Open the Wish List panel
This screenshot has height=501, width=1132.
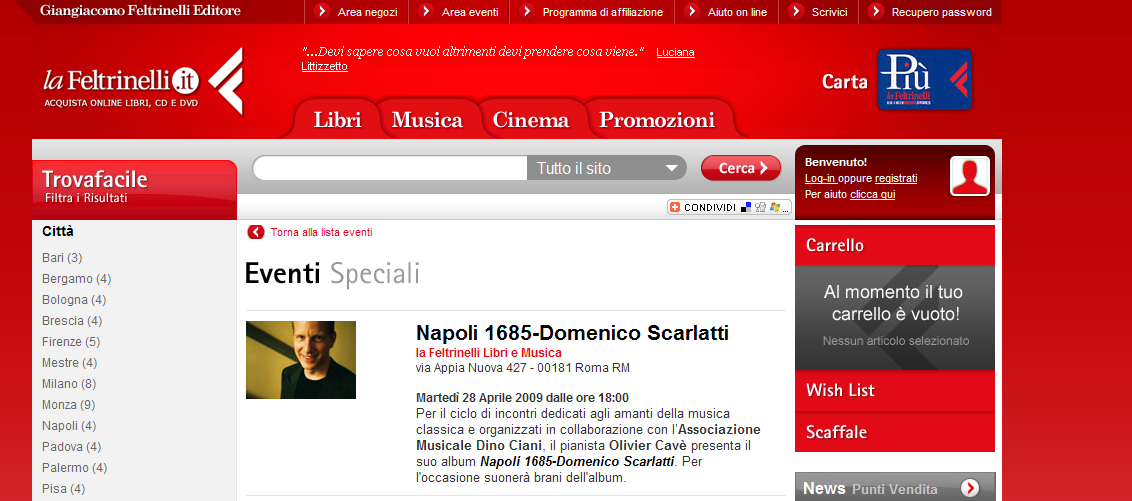(x=894, y=391)
